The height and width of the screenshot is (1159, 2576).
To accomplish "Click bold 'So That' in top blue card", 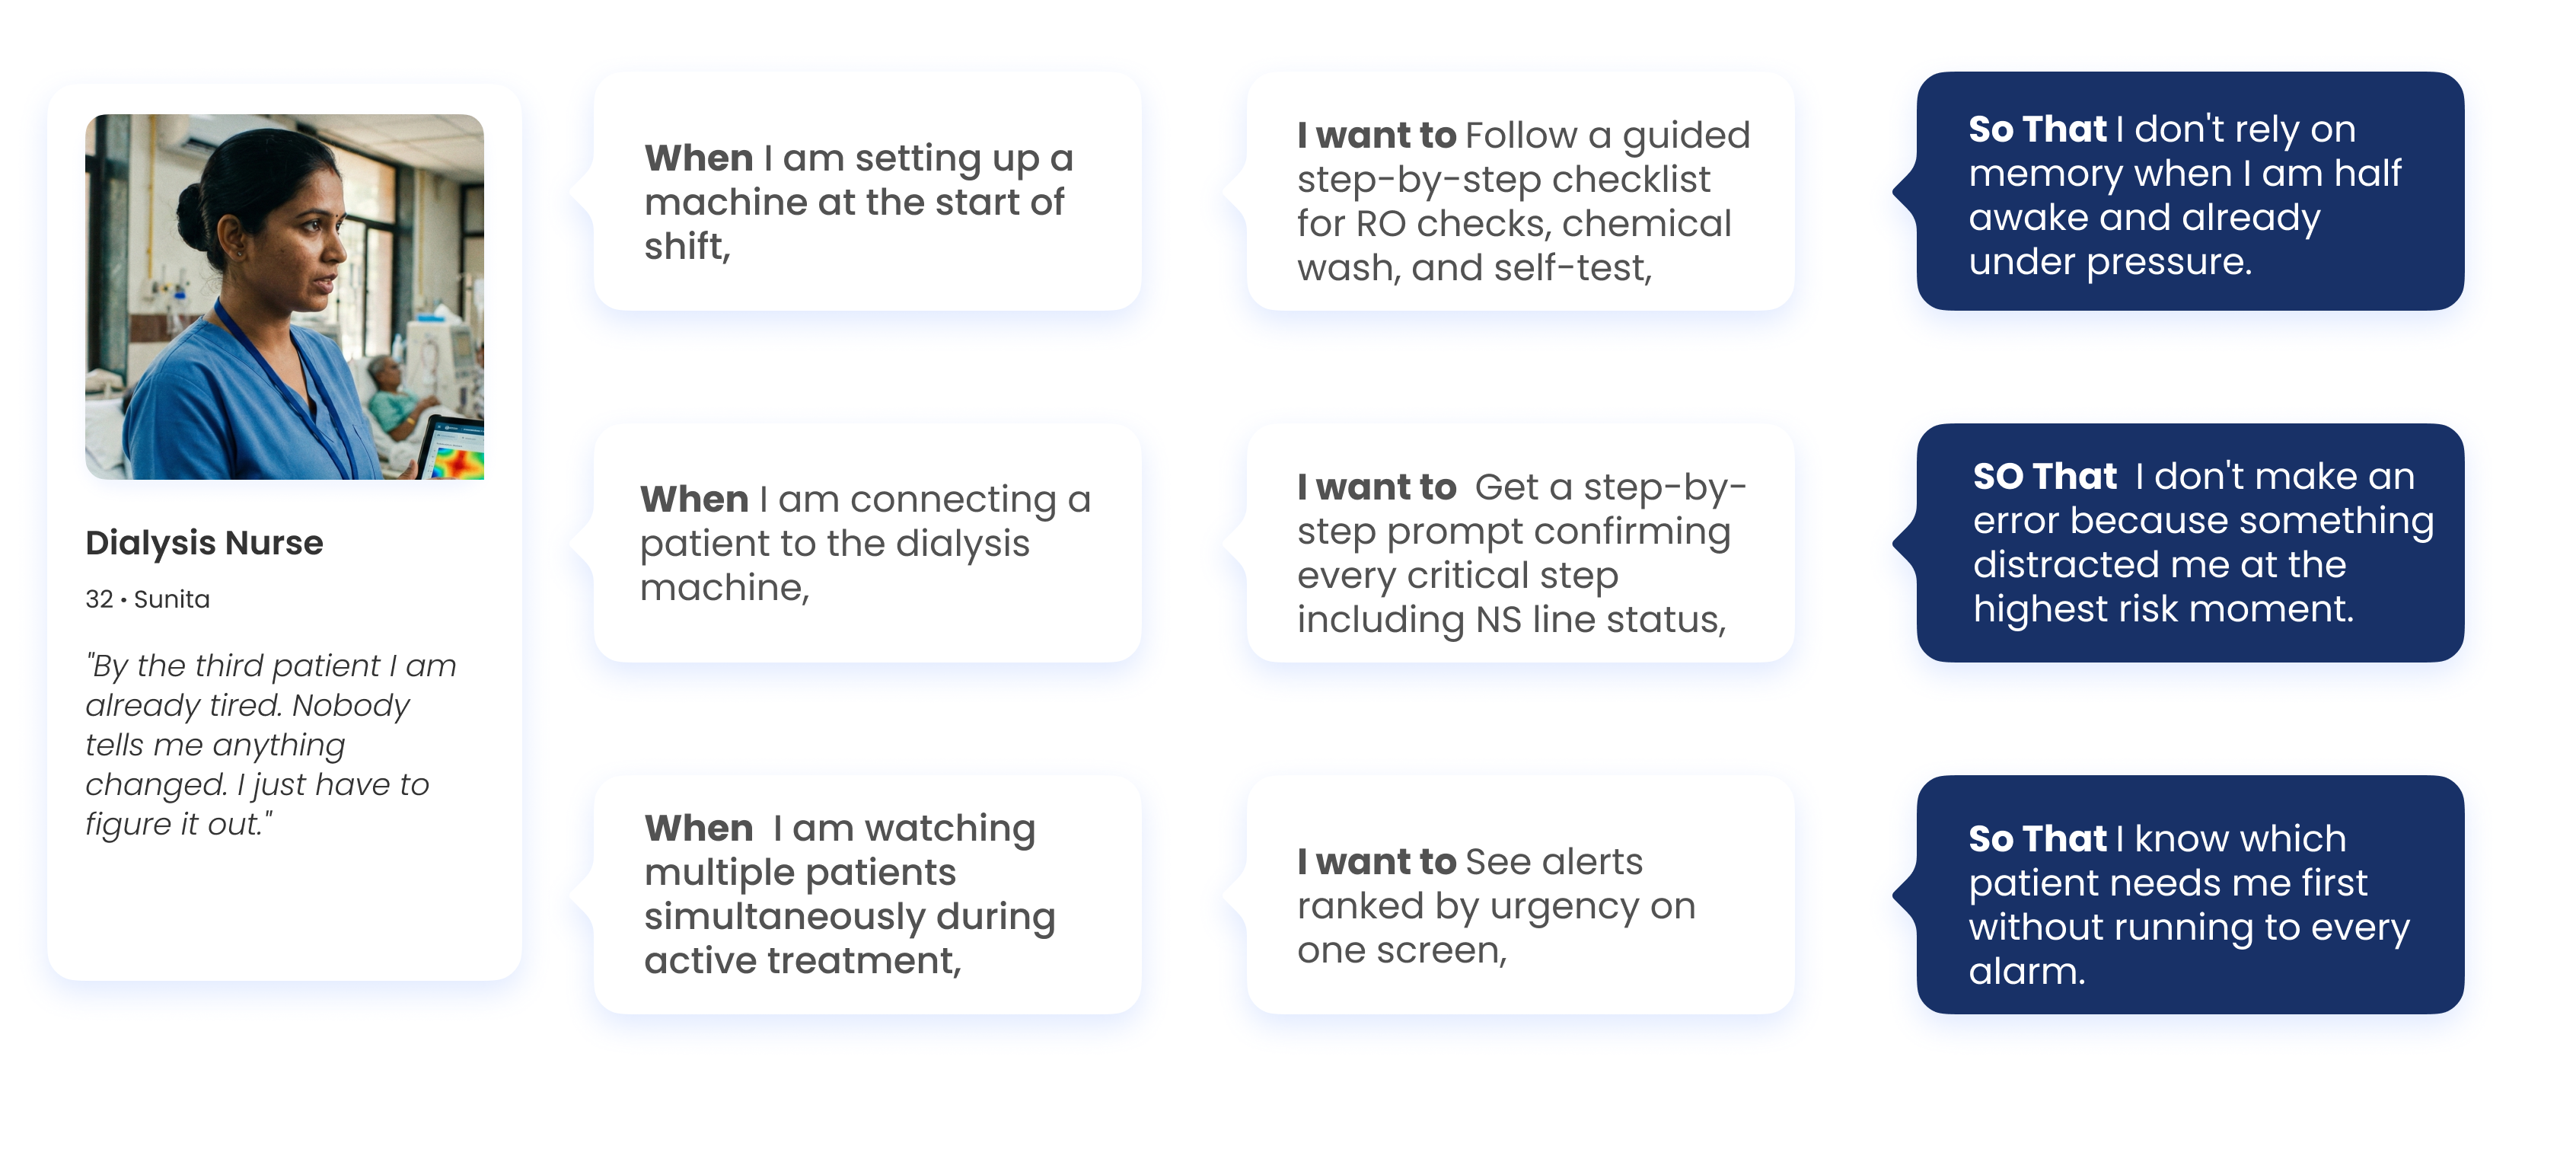I will tap(2037, 129).
